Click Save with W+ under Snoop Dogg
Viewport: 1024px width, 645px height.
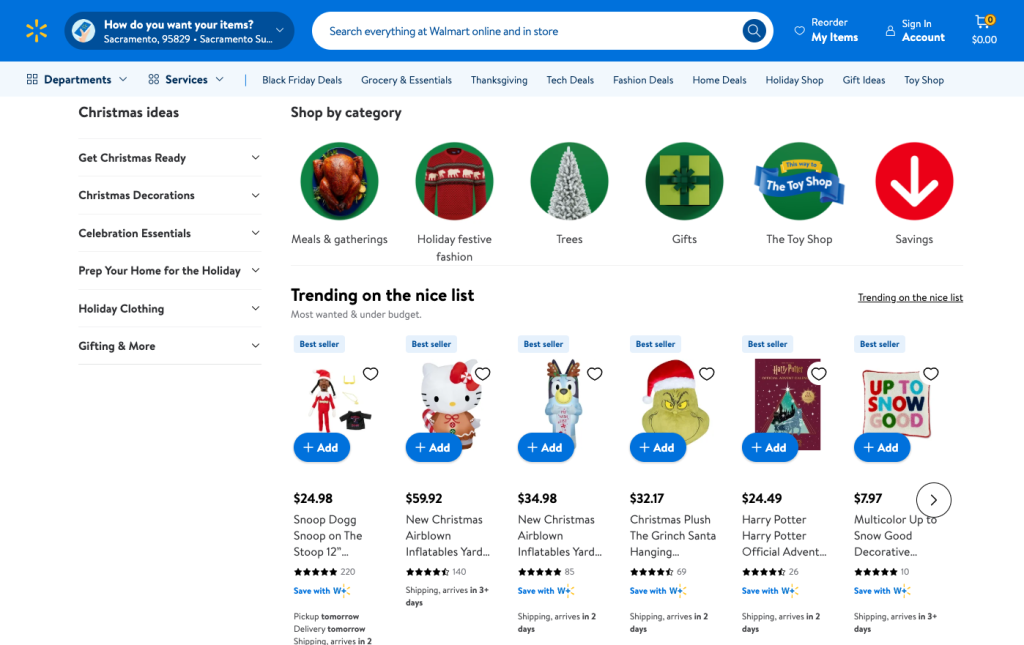(321, 591)
